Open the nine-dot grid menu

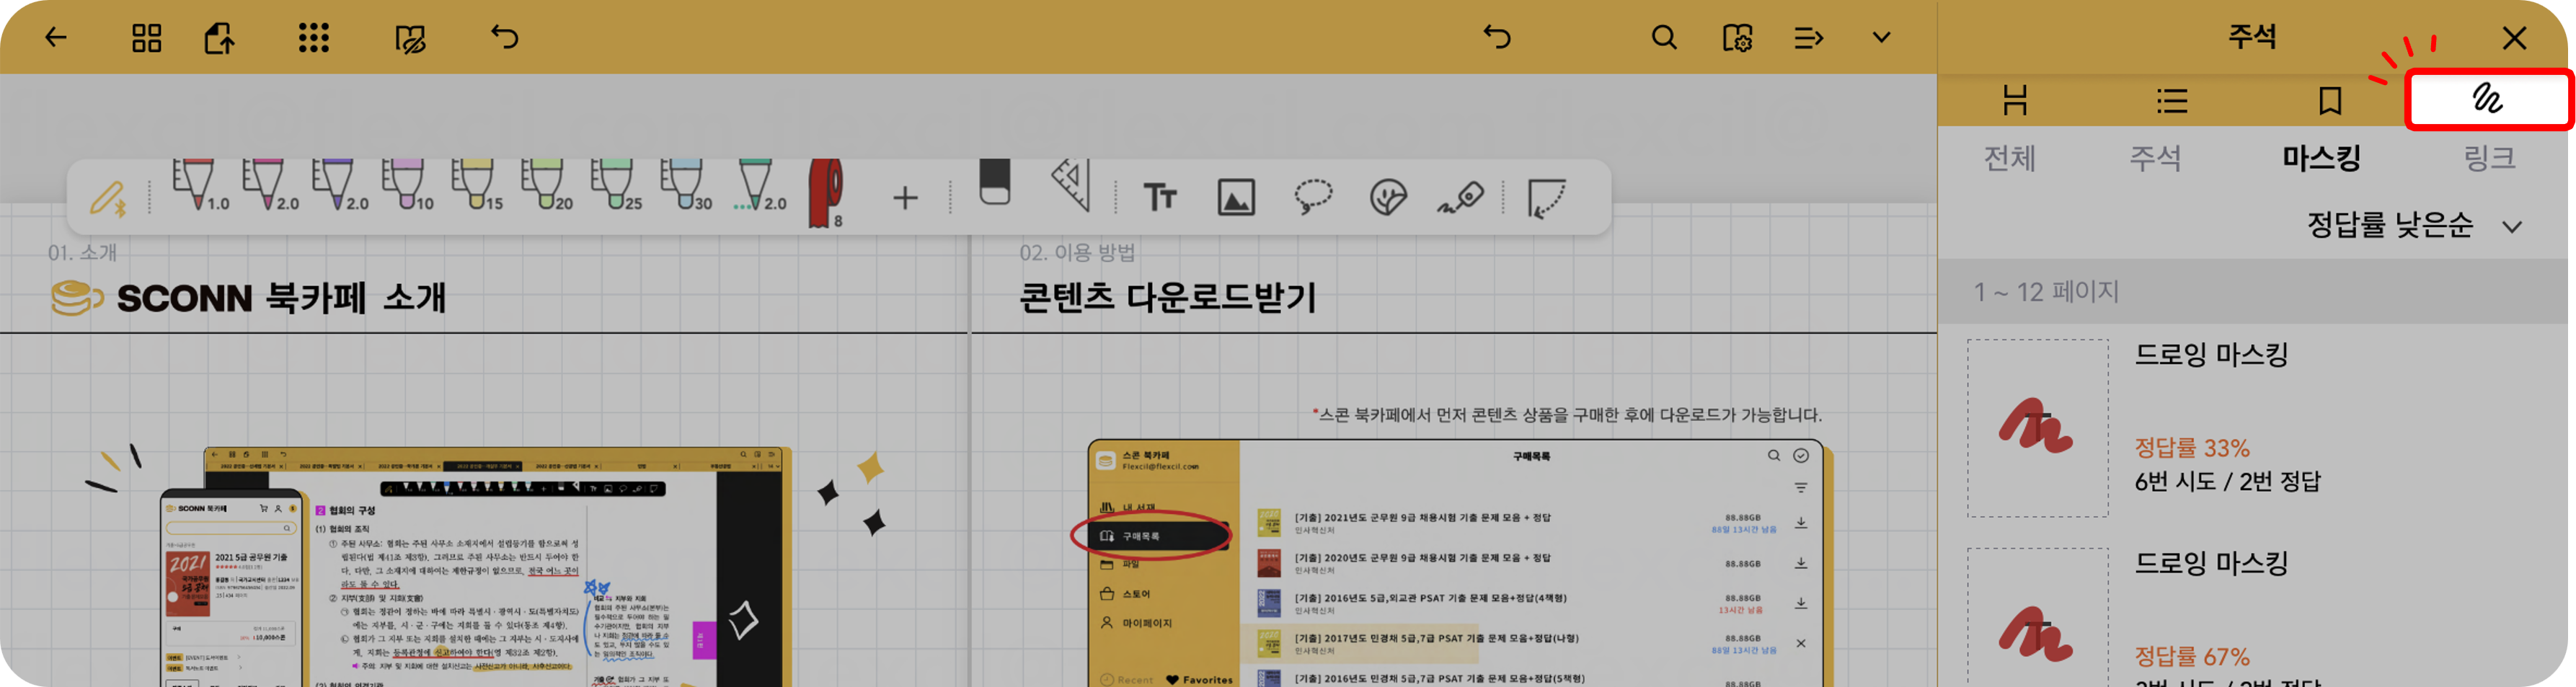pyautogui.click(x=313, y=38)
